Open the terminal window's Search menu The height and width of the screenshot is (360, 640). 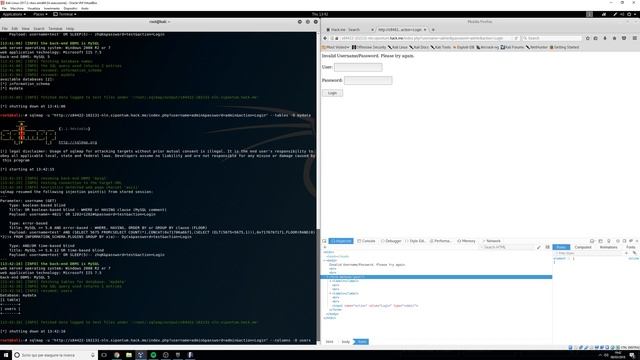click(39, 29)
